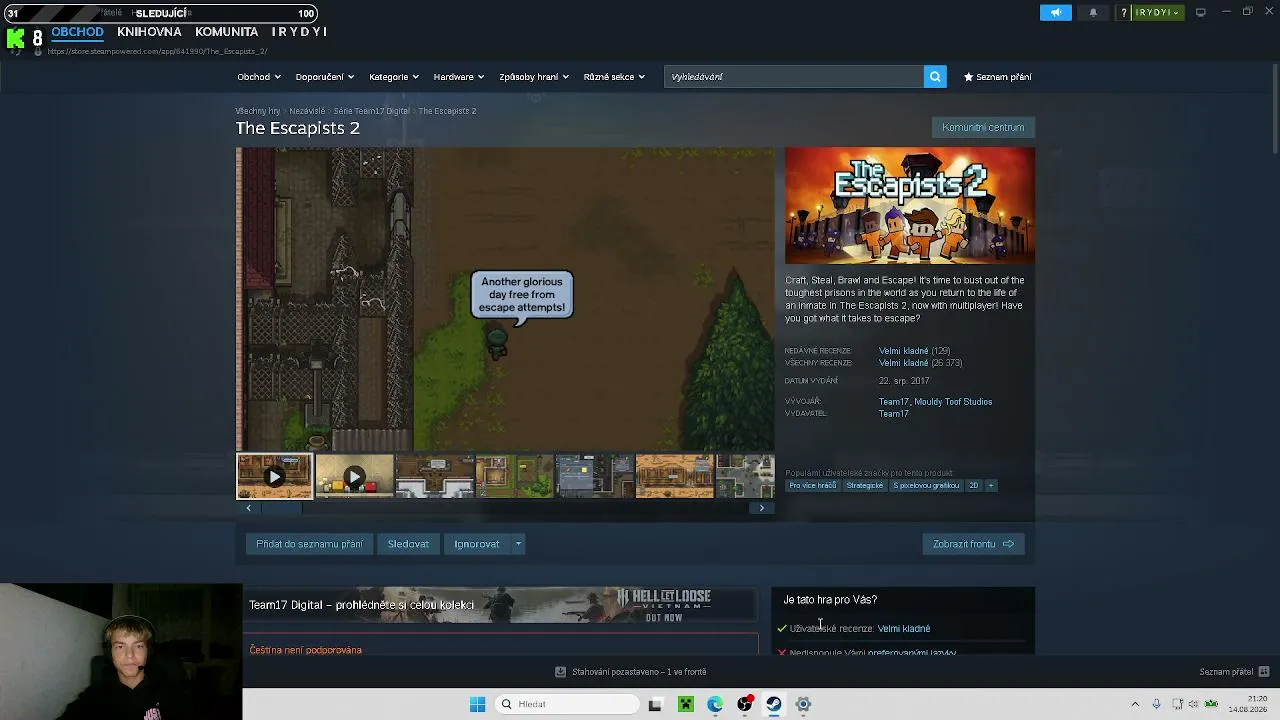This screenshot has height=720, width=1280.
Task: Expand the Způsoby hraní dropdown
Action: click(534, 77)
